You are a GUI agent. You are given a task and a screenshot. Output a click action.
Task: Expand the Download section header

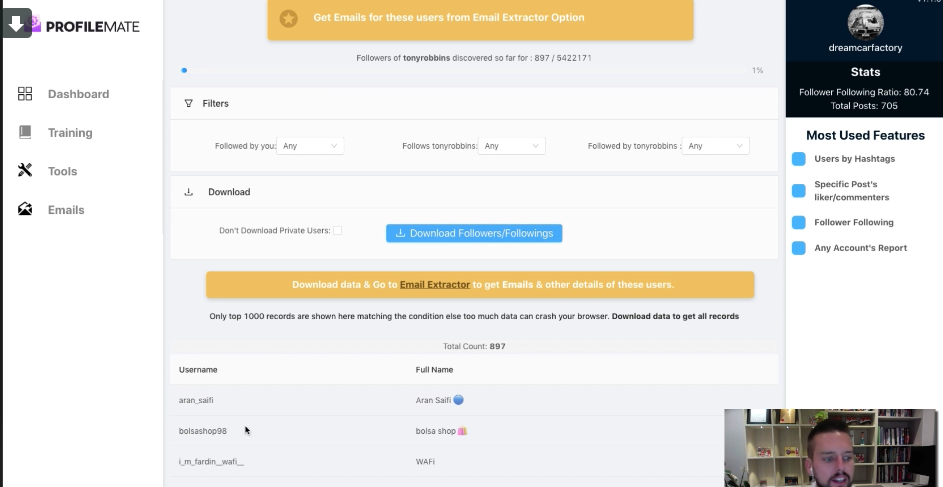point(474,192)
